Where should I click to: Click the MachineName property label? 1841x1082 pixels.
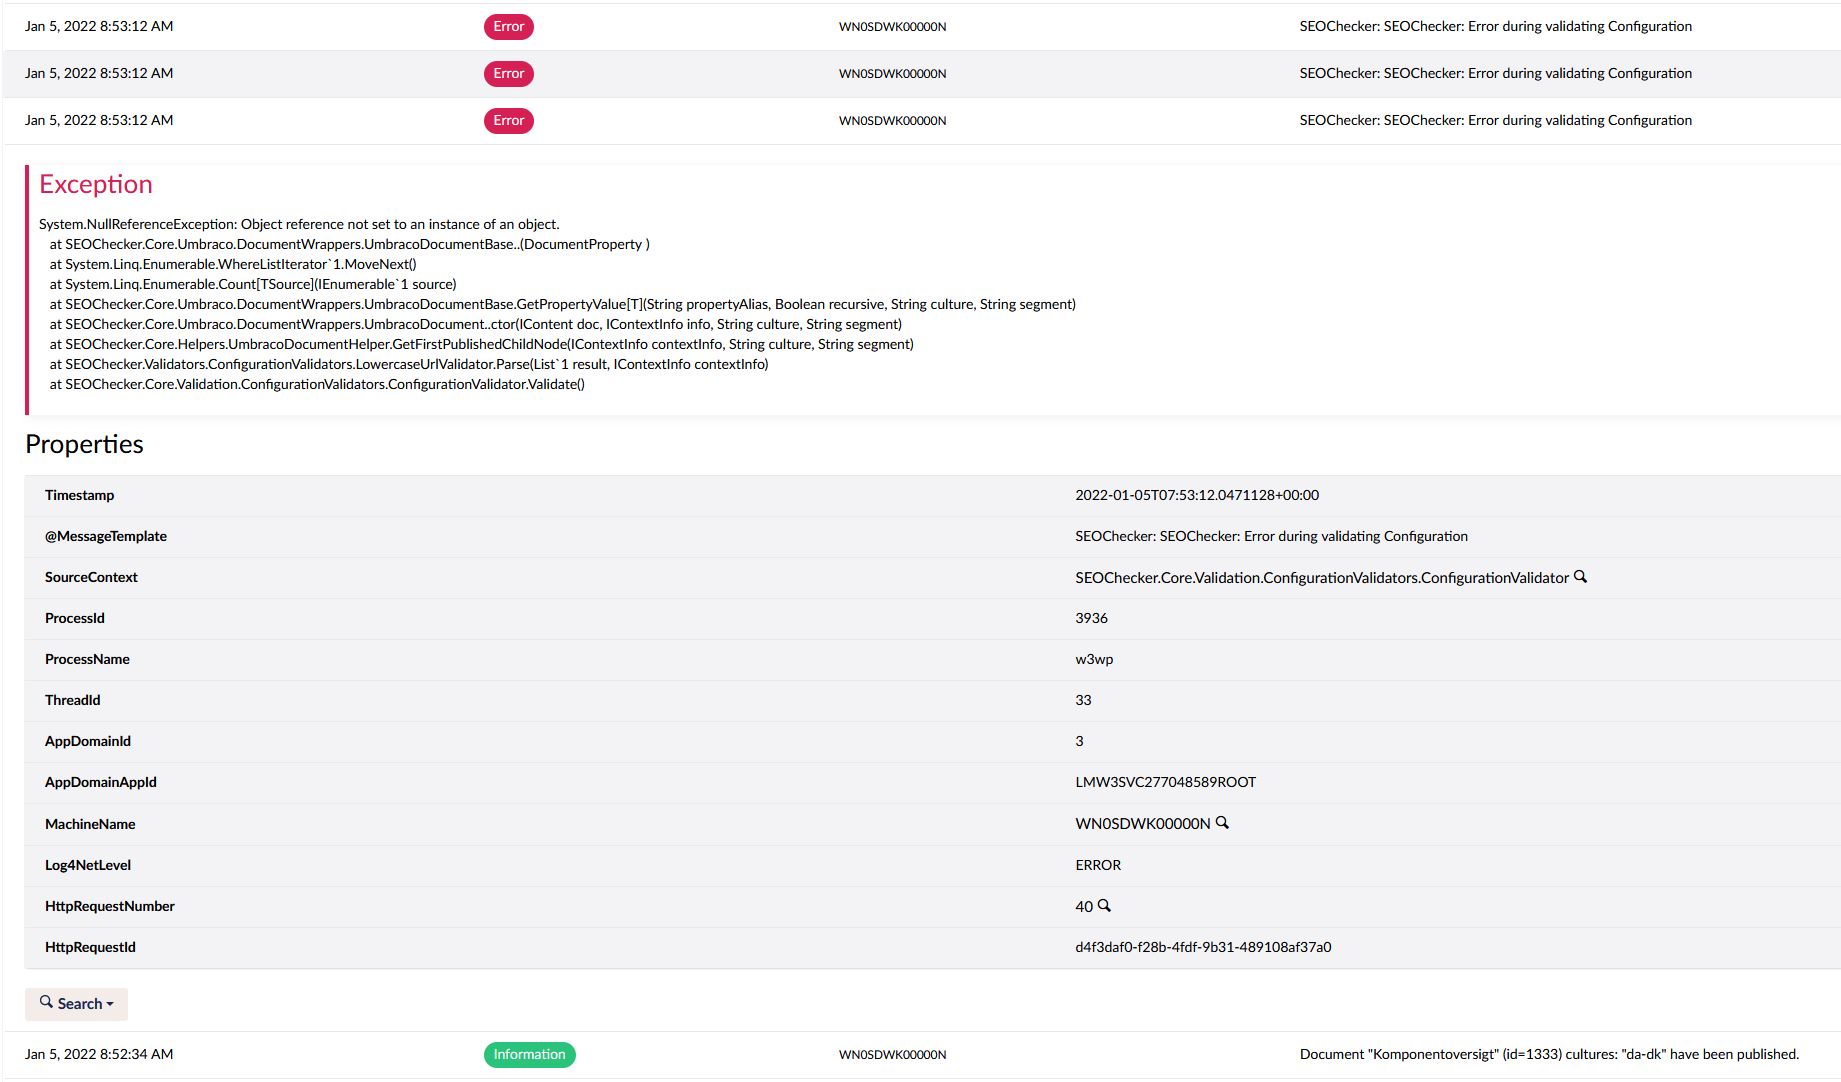tap(90, 824)
